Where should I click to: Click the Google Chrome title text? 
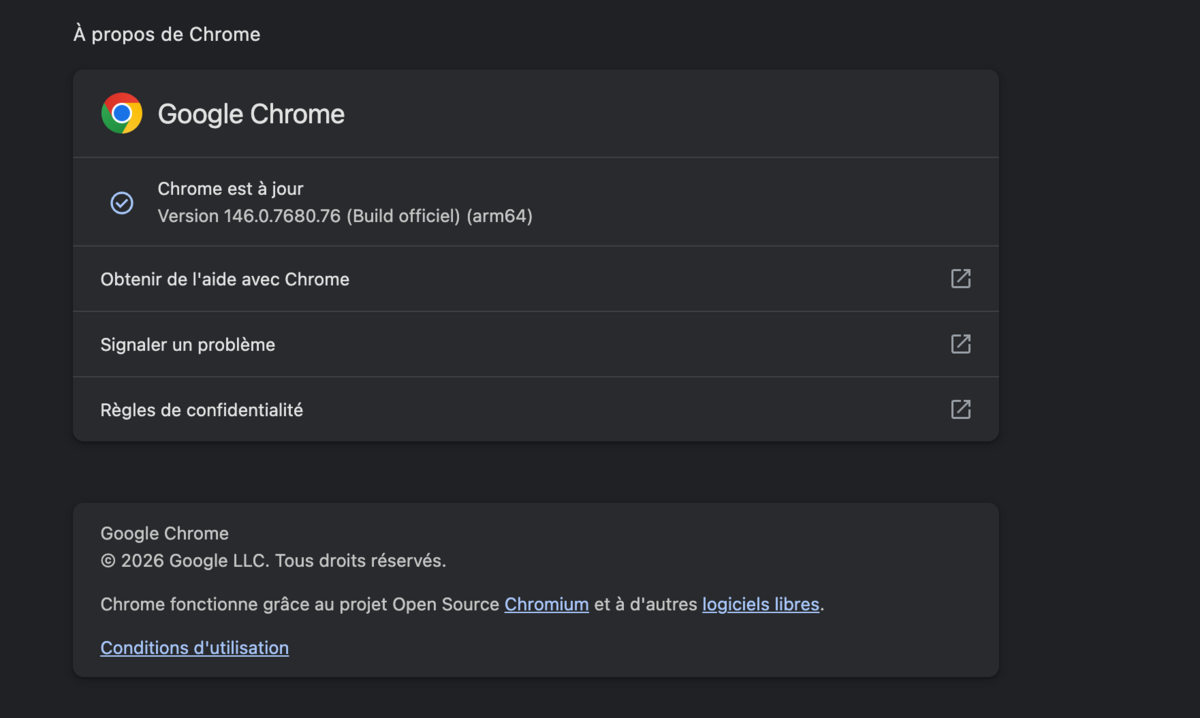pos(250,113)
